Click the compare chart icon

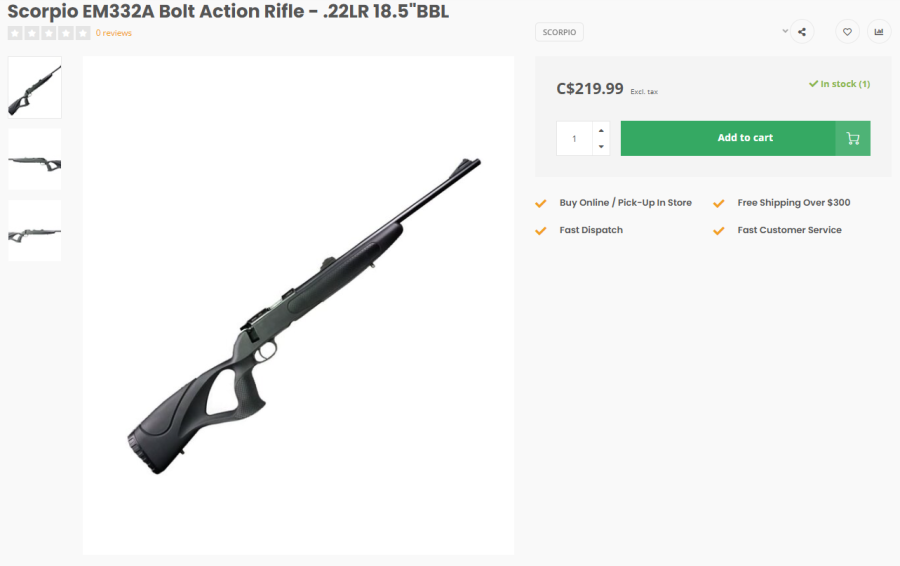coord(879,32)
